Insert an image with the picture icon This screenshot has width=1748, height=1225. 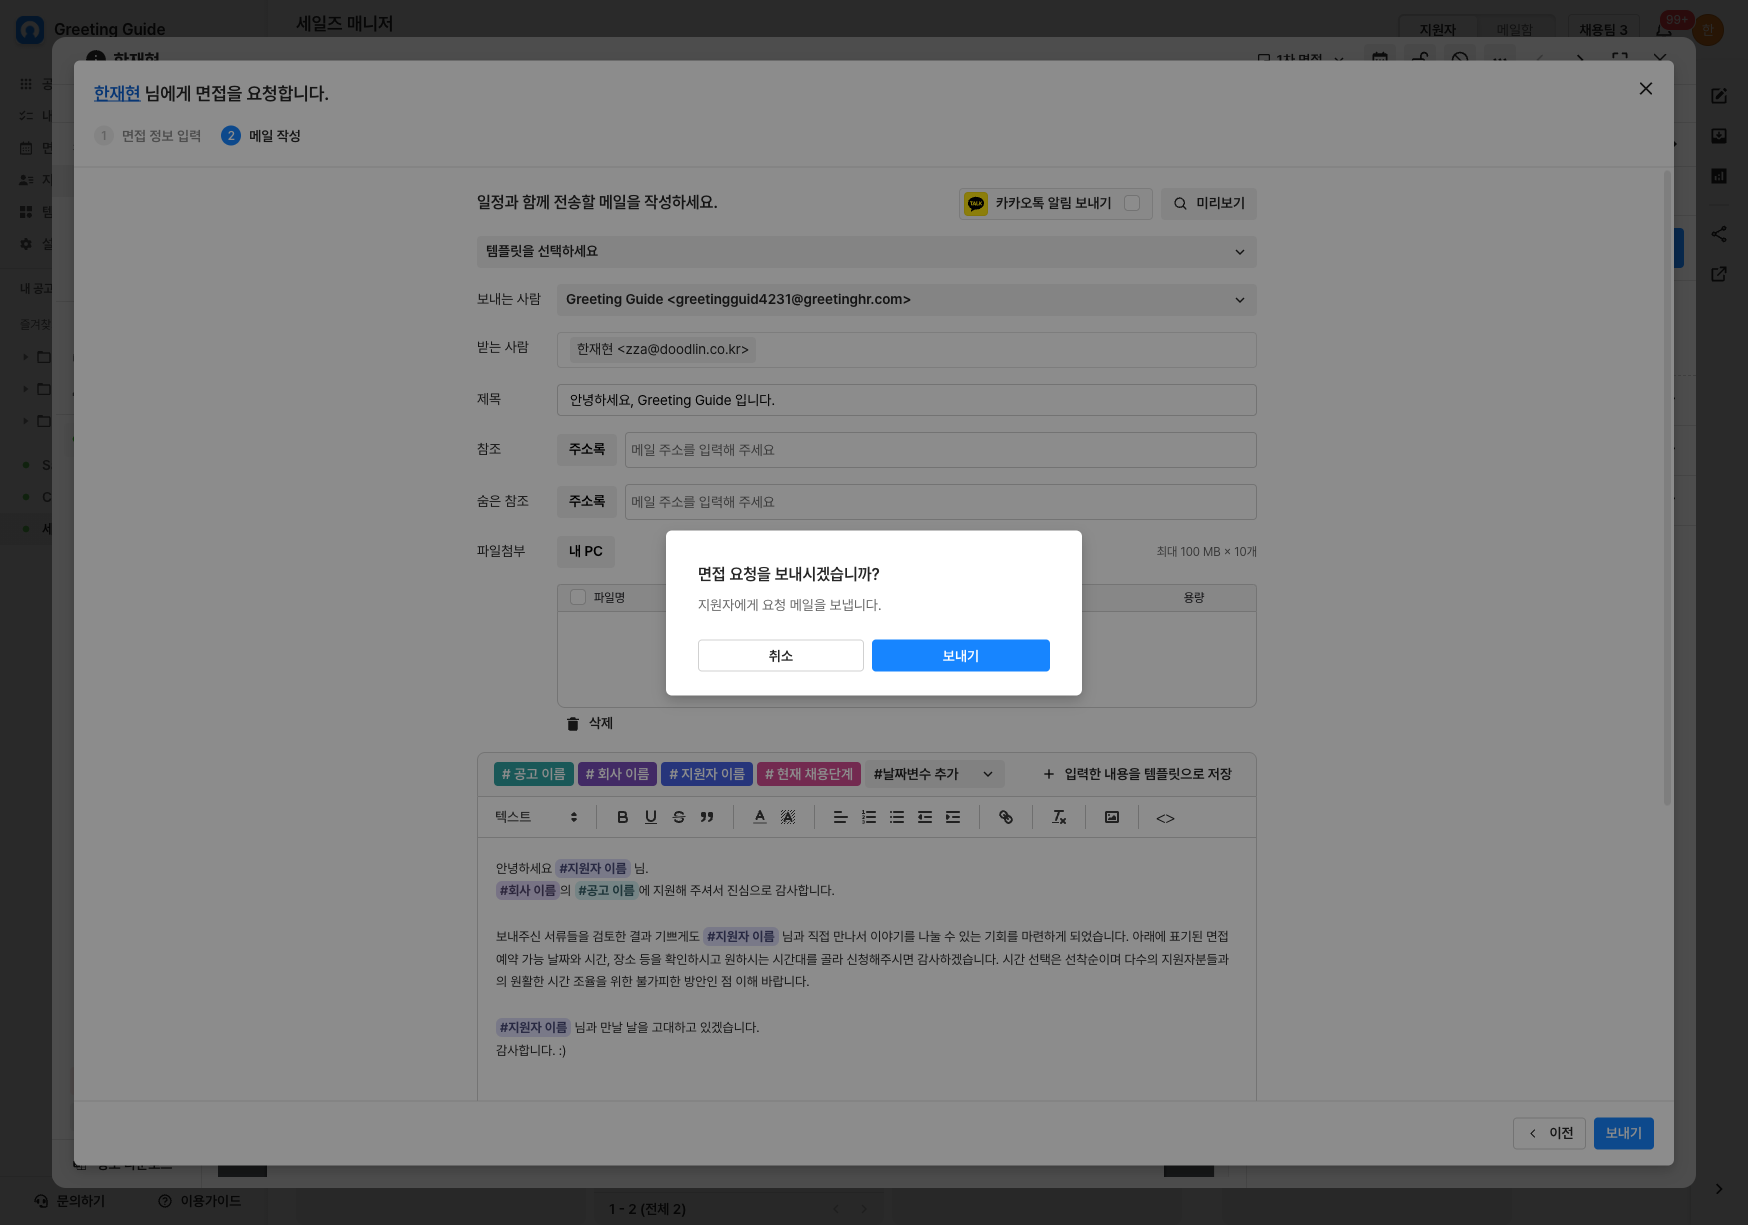(x=1112, y=817)
